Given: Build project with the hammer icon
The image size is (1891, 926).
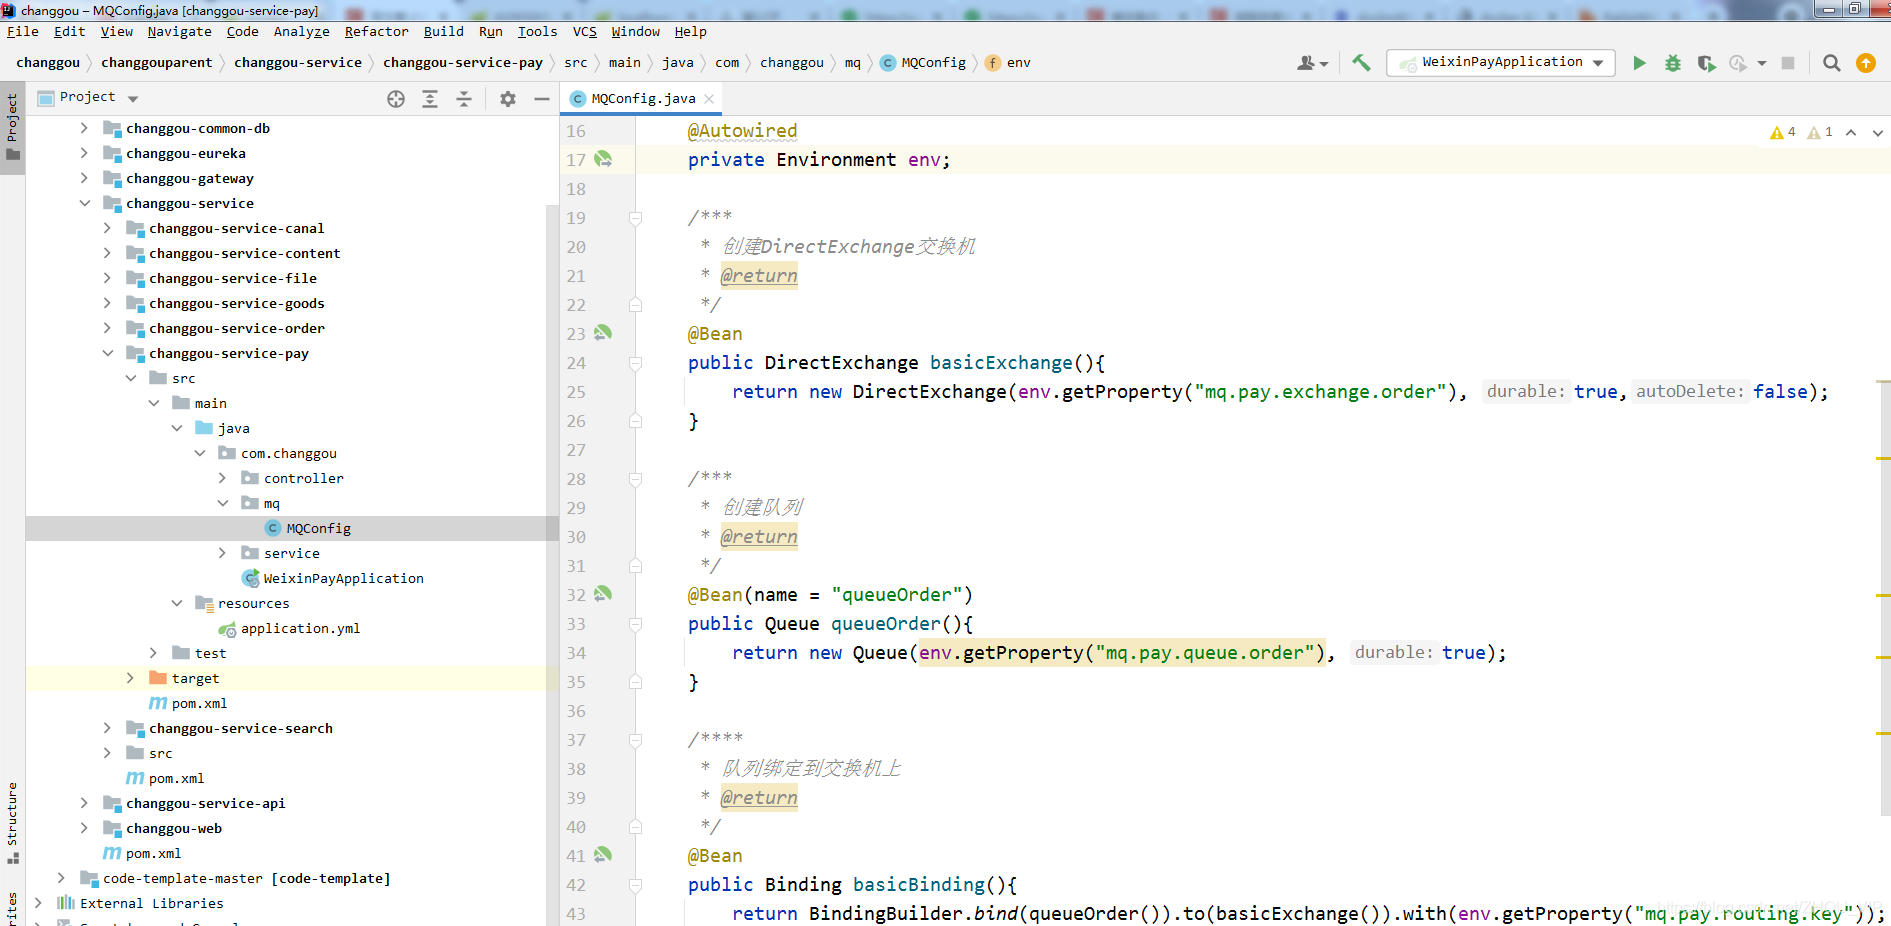Looking at the screenshot, I should (1361, 62).
